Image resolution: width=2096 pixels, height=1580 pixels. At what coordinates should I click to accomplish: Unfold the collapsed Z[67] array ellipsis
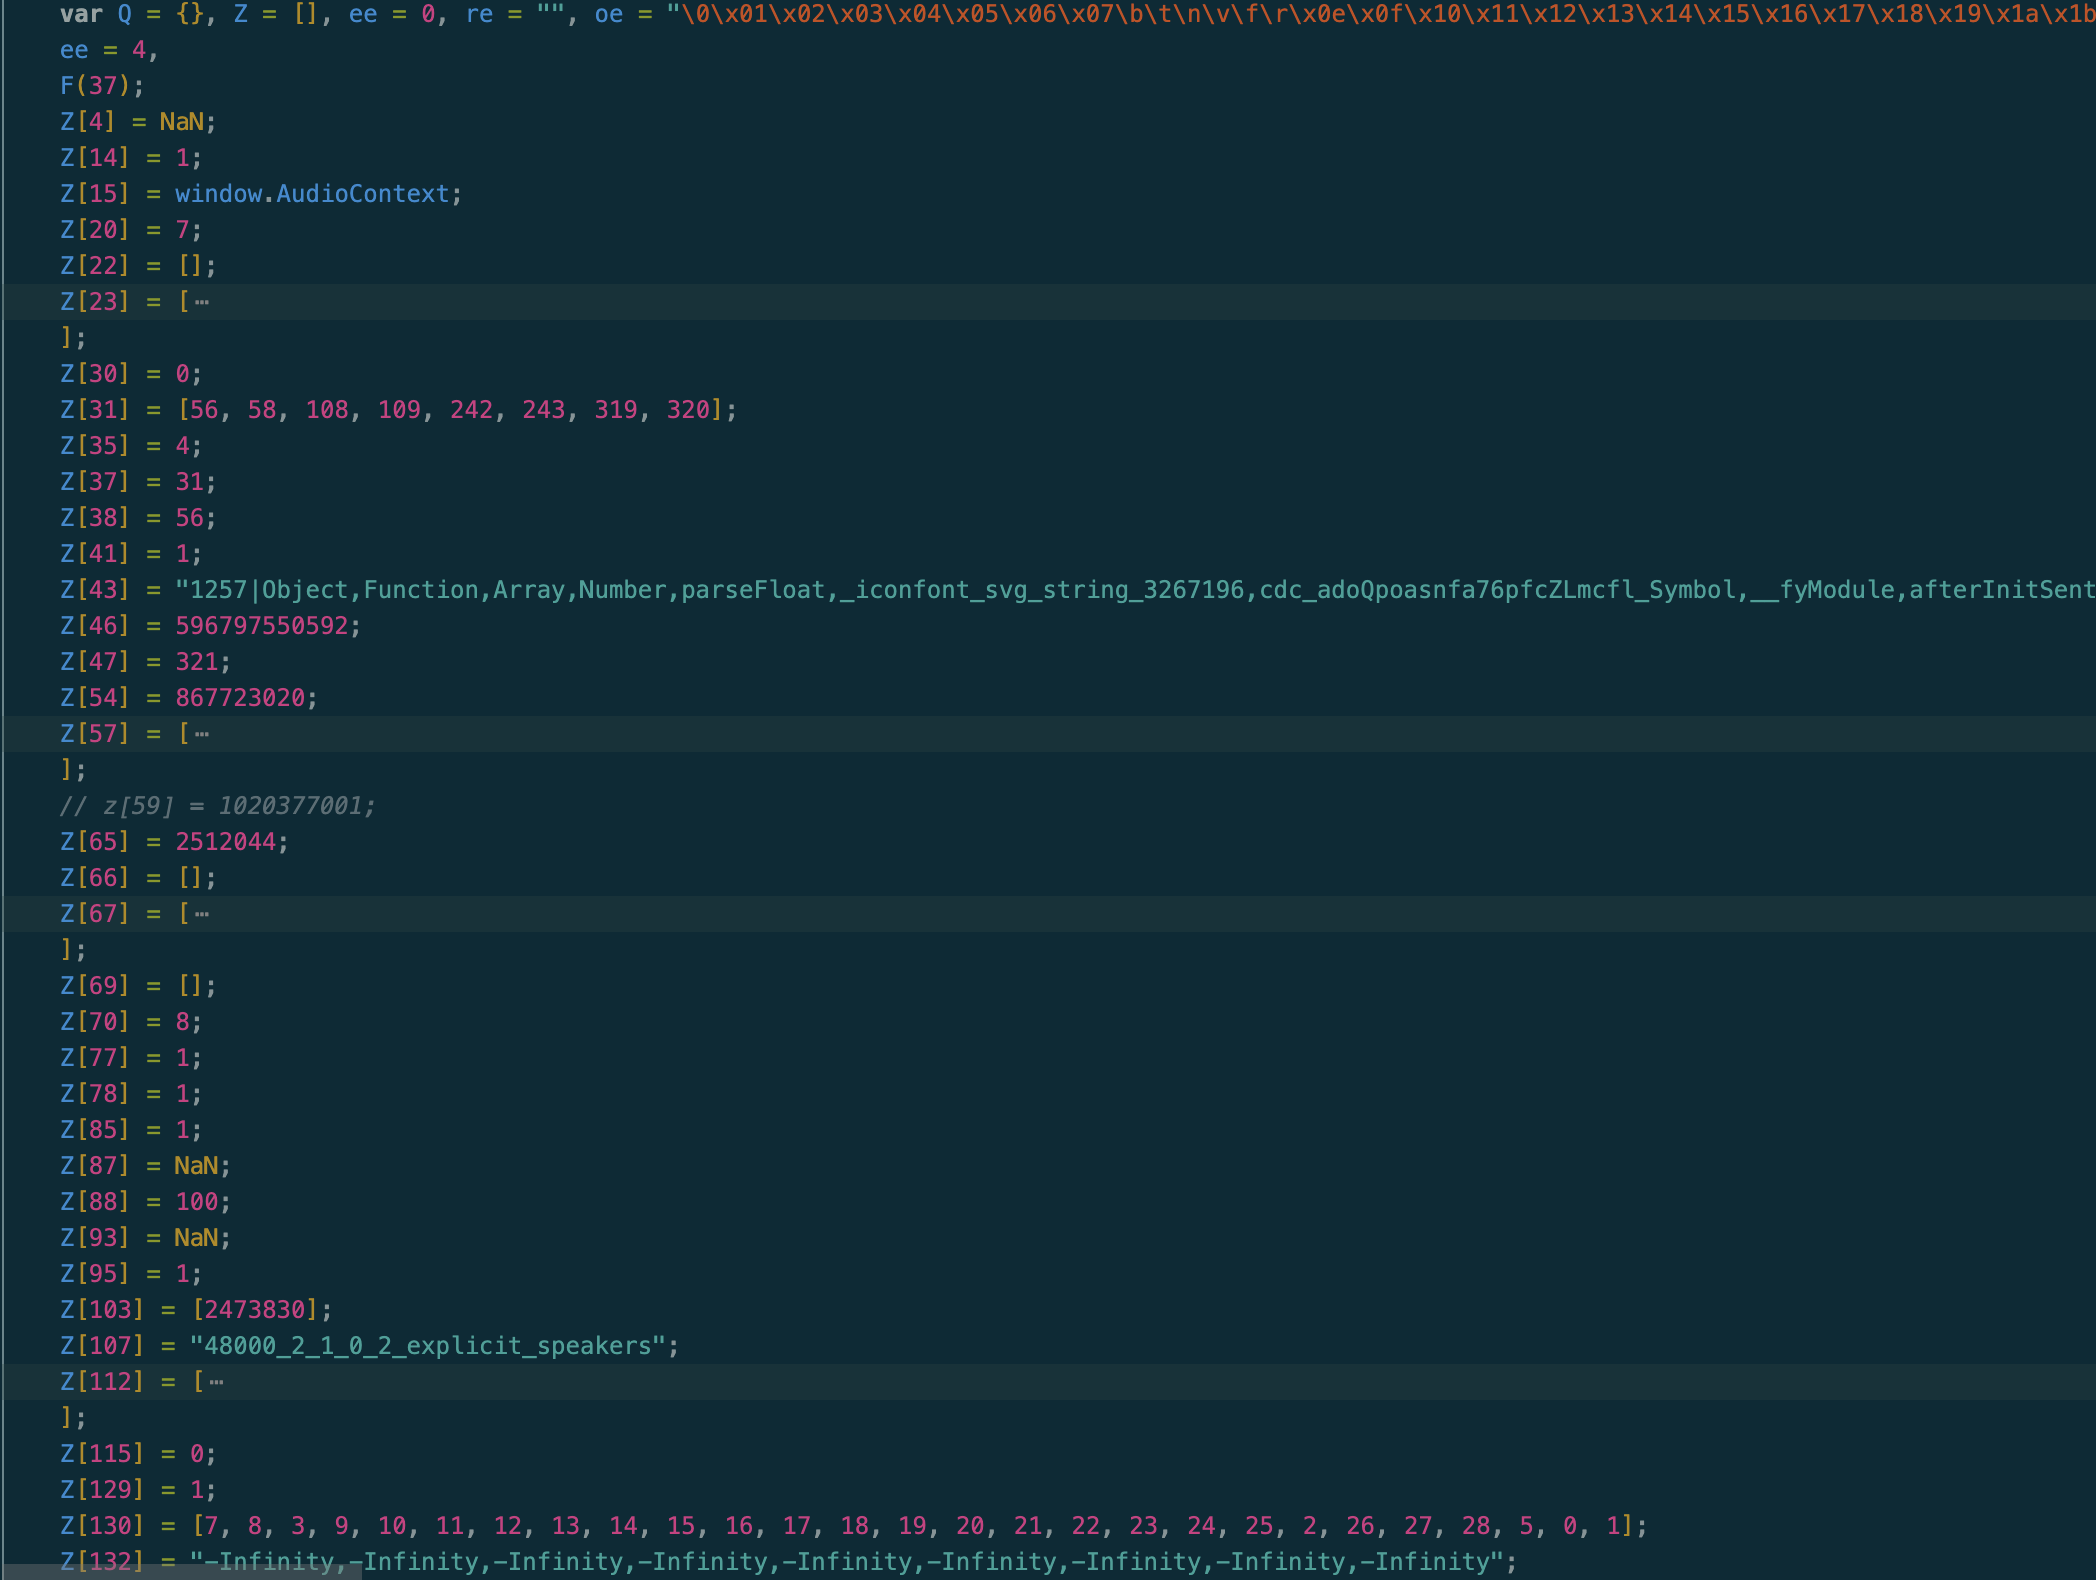(x=202, y=914)
